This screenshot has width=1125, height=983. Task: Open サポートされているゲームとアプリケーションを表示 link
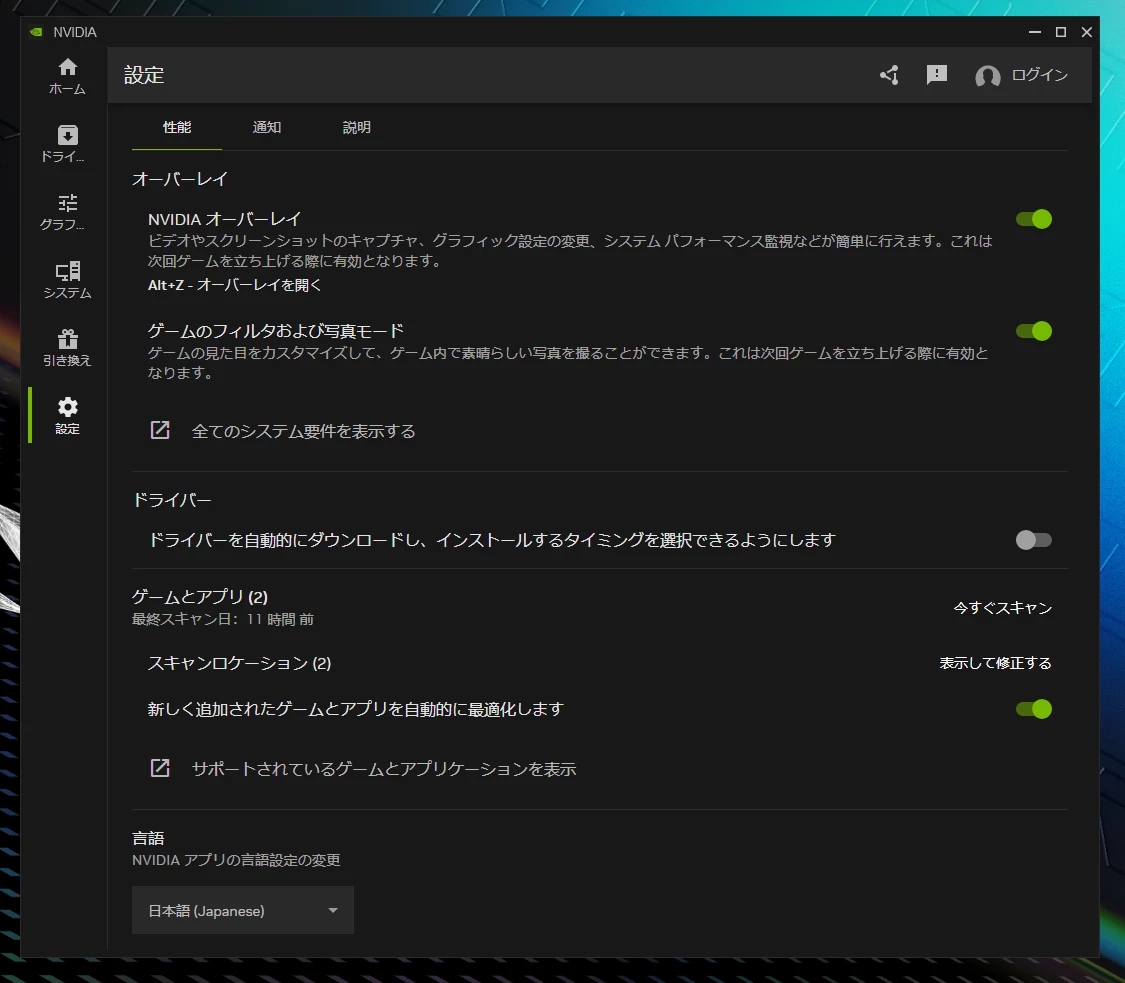384,768
